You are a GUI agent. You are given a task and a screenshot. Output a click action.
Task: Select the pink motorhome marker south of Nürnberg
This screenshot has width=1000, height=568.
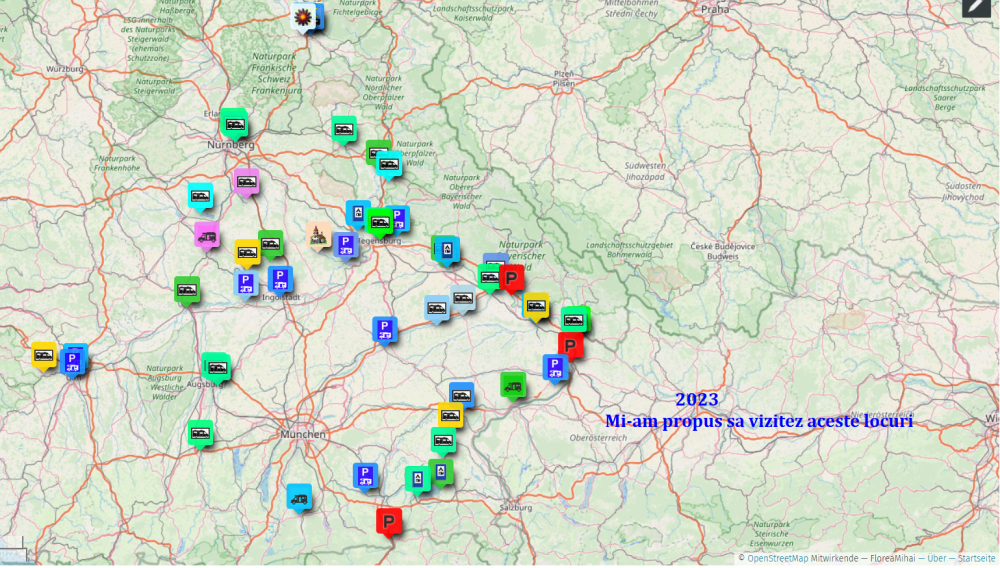click(246, 181)
